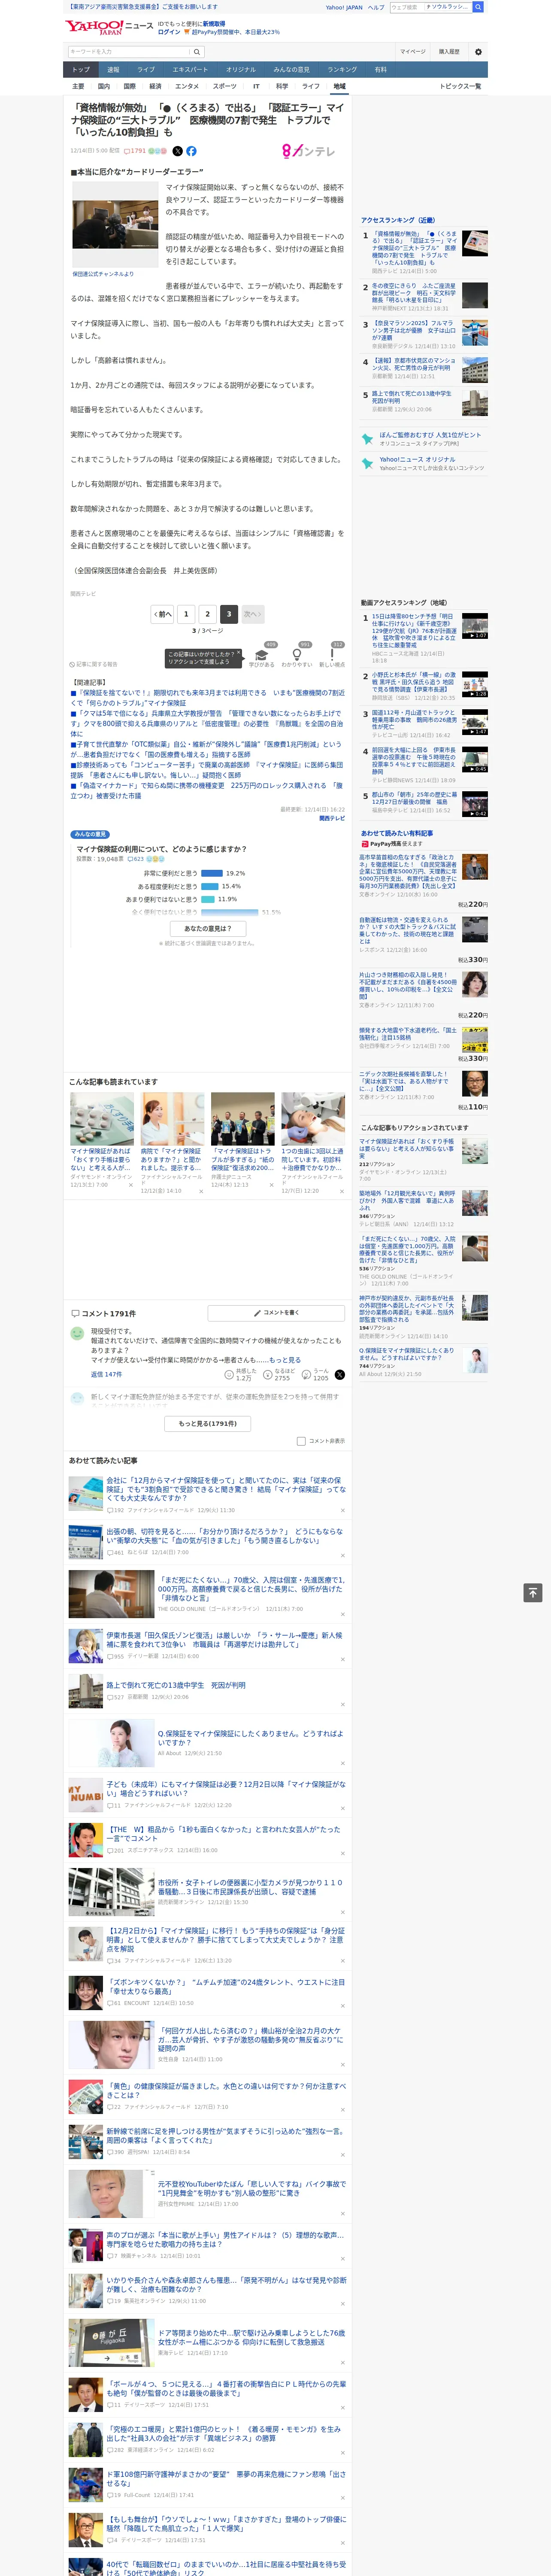Open the ランキング tab

pos(342,70)
